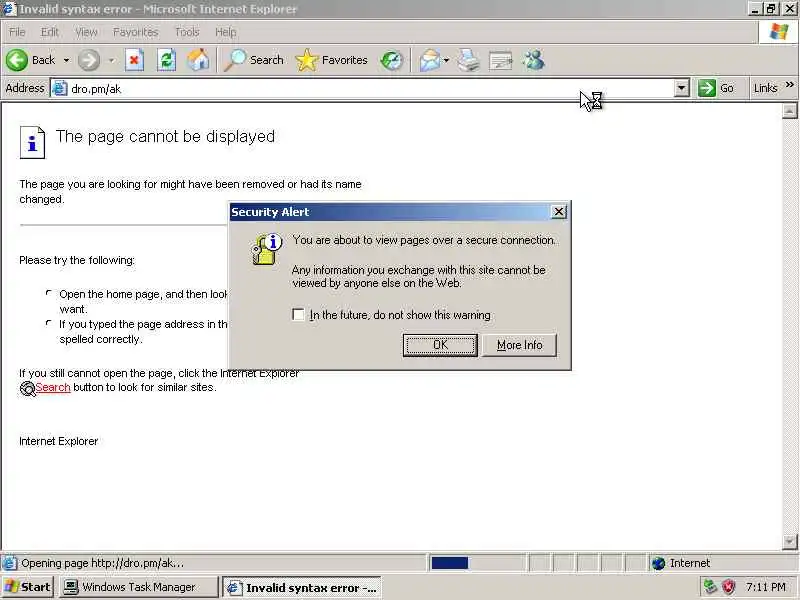Expand the address bar dropdown list

(681, 88)
